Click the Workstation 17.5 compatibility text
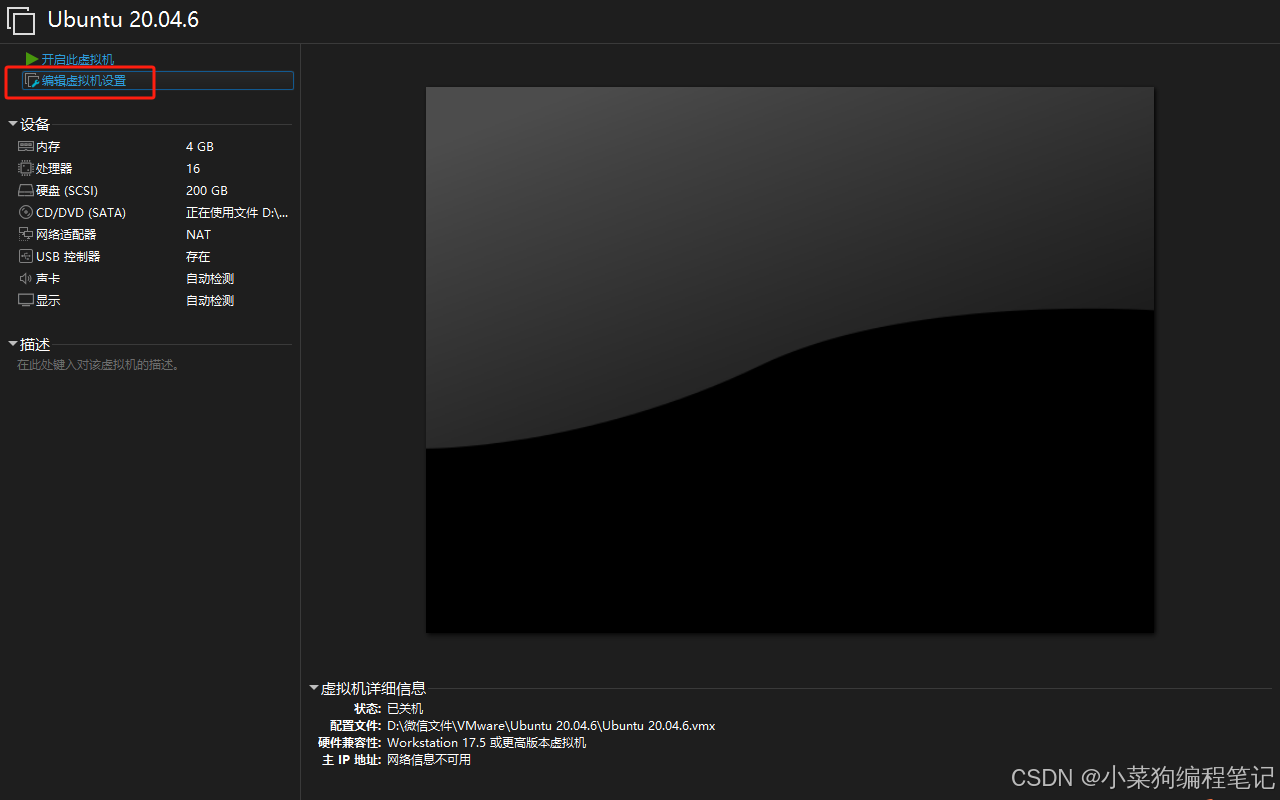Image resolution: width=1280 pixels, height=800 pixels. click(487, 742)
